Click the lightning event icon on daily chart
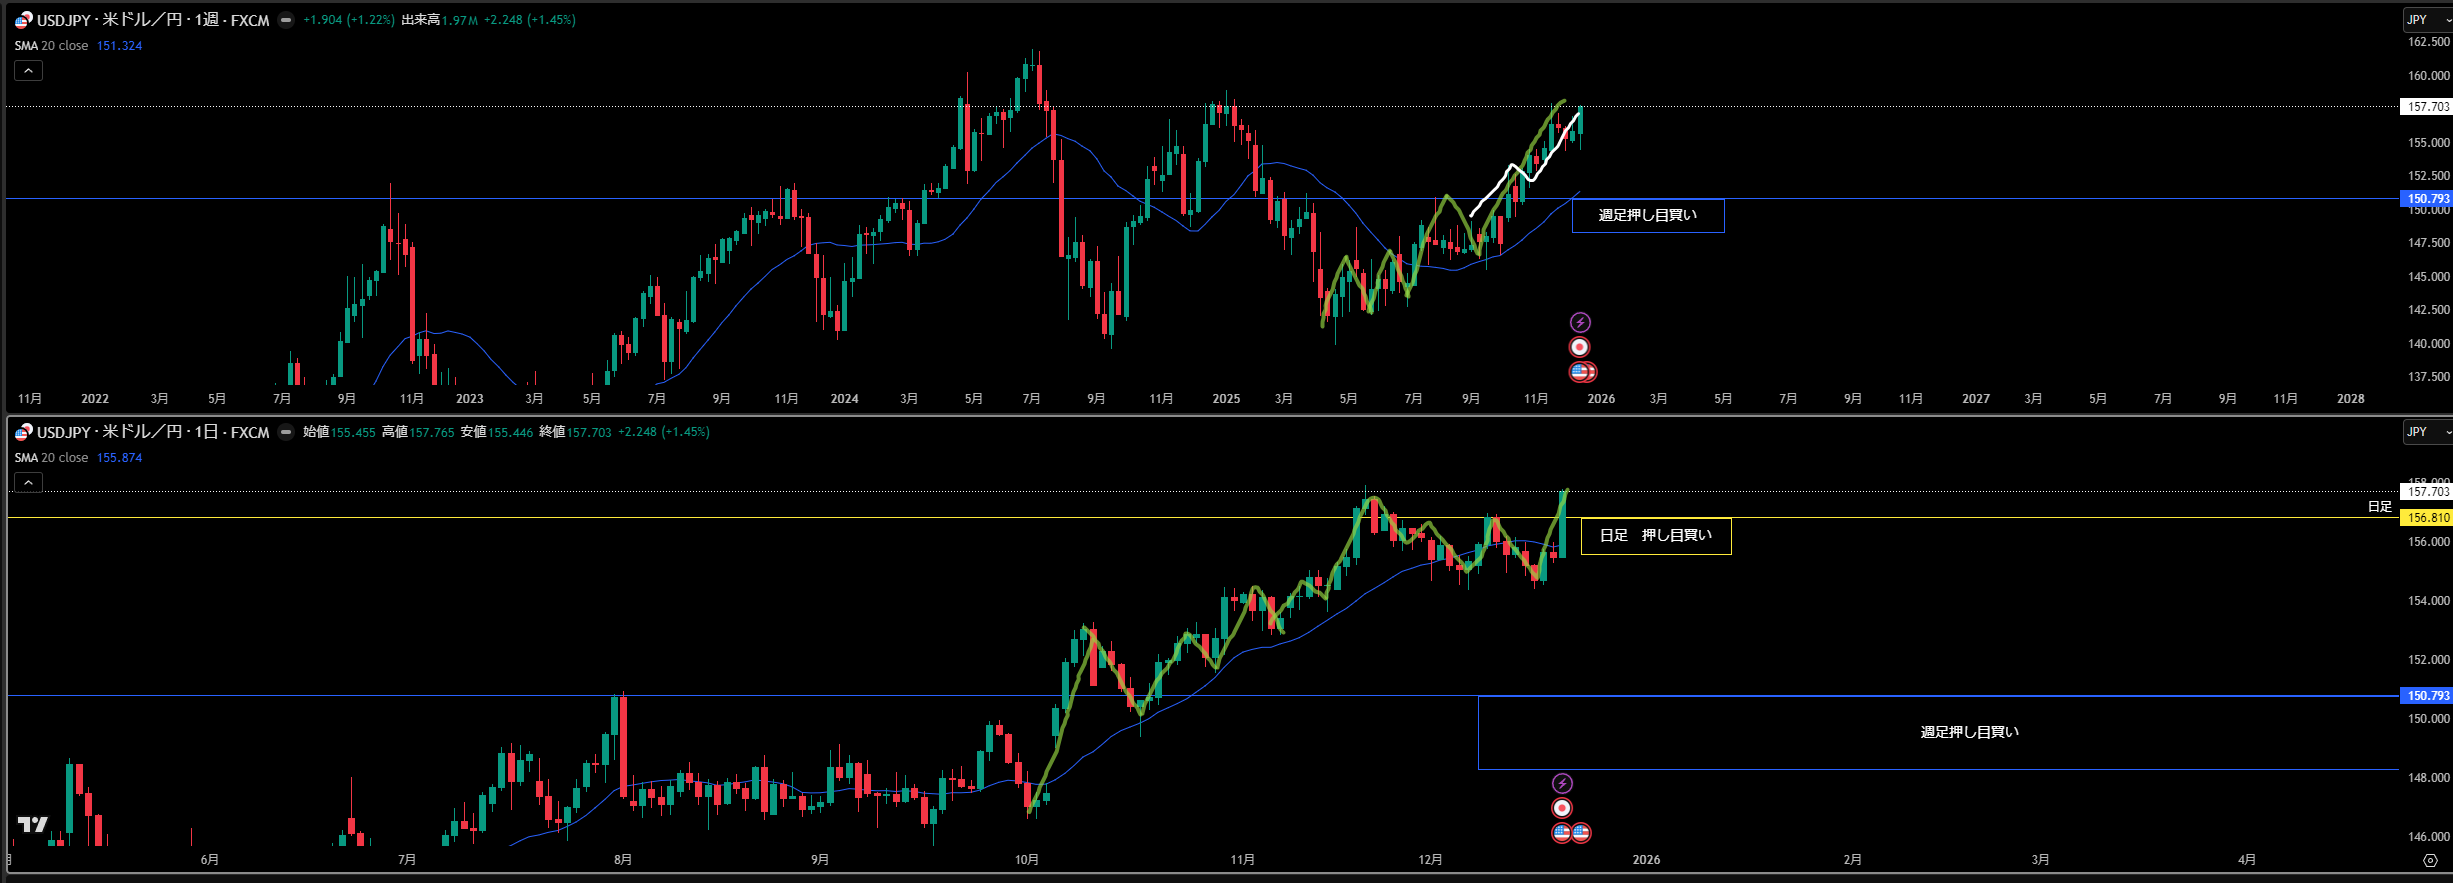The height and width of the screenshot is (883, 2453). tap(1562, 783)
